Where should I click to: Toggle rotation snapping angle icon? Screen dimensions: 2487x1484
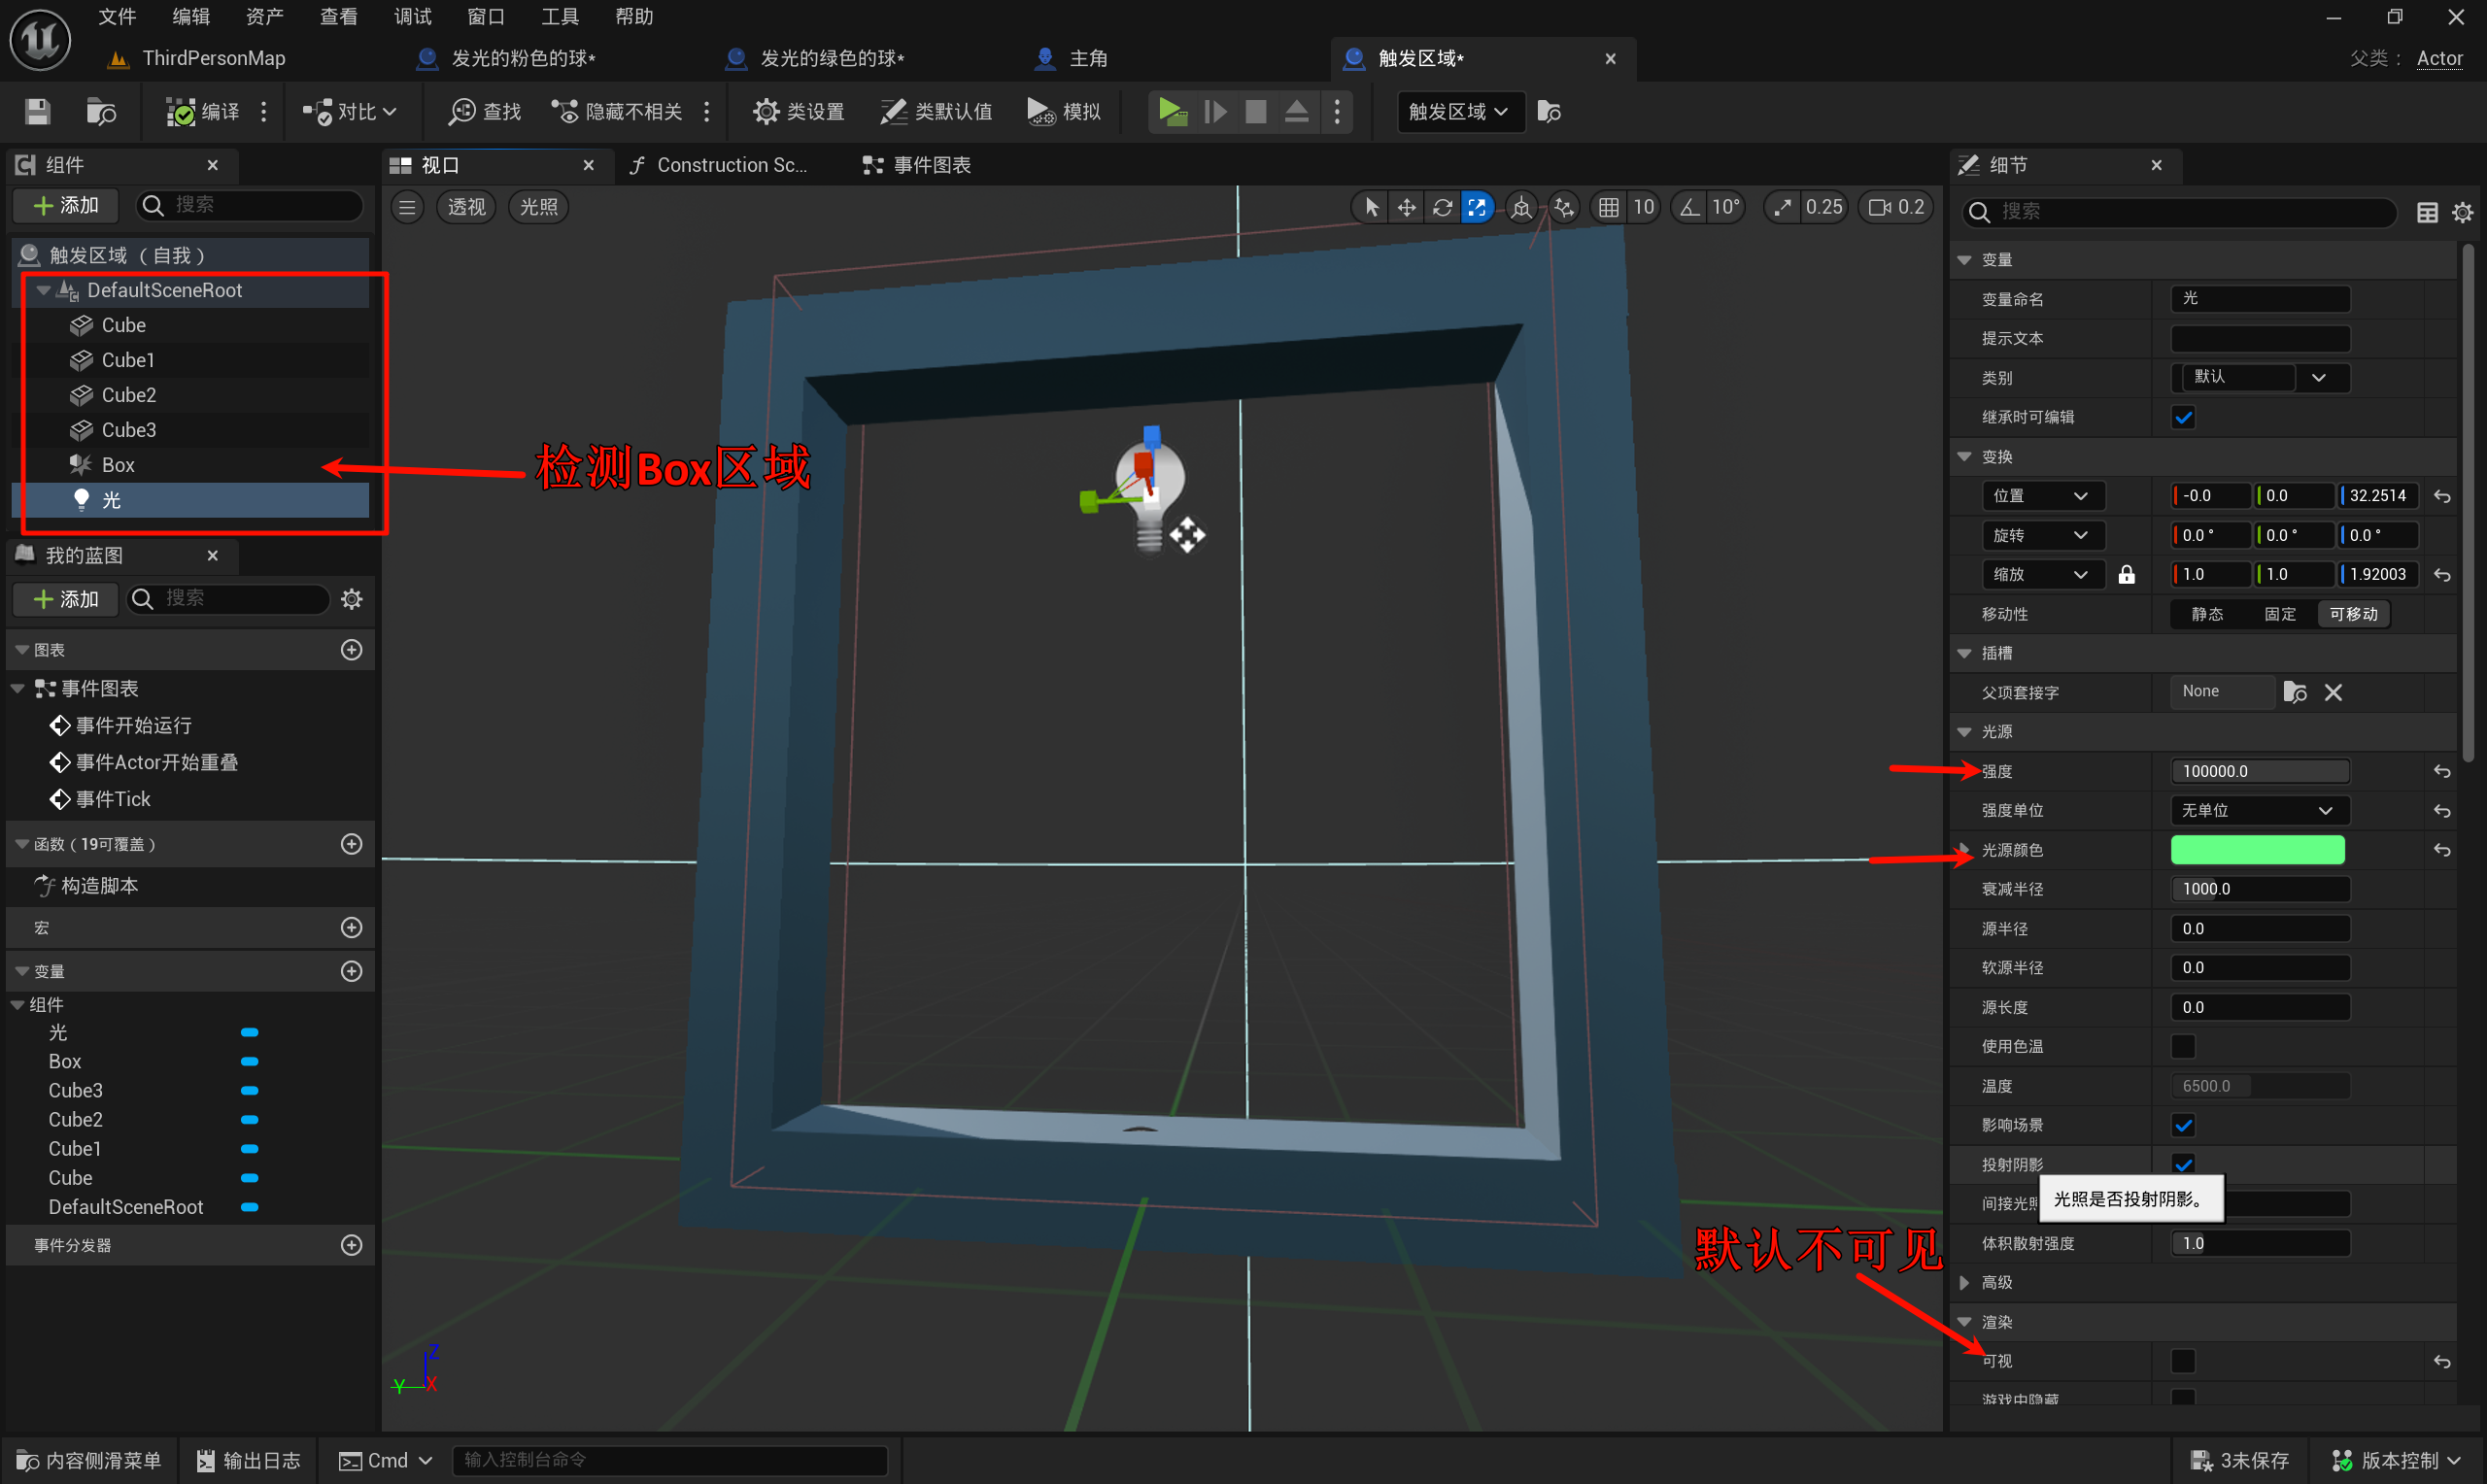[x=1689, y=207]
